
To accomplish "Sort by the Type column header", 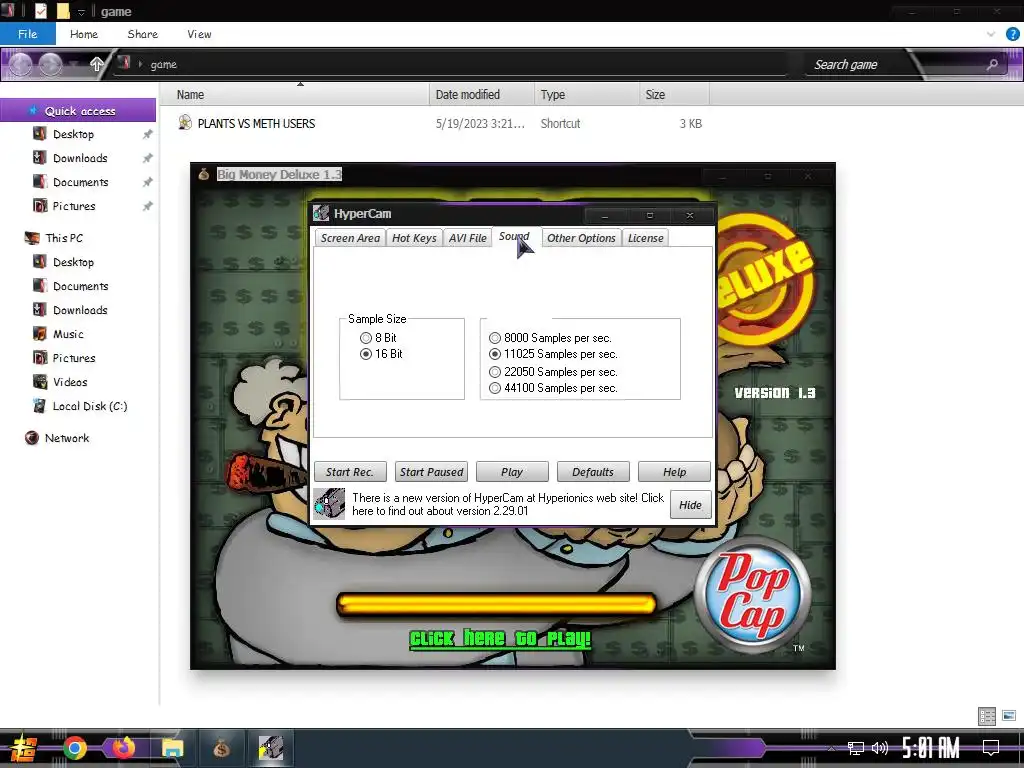I will [587, 95].
